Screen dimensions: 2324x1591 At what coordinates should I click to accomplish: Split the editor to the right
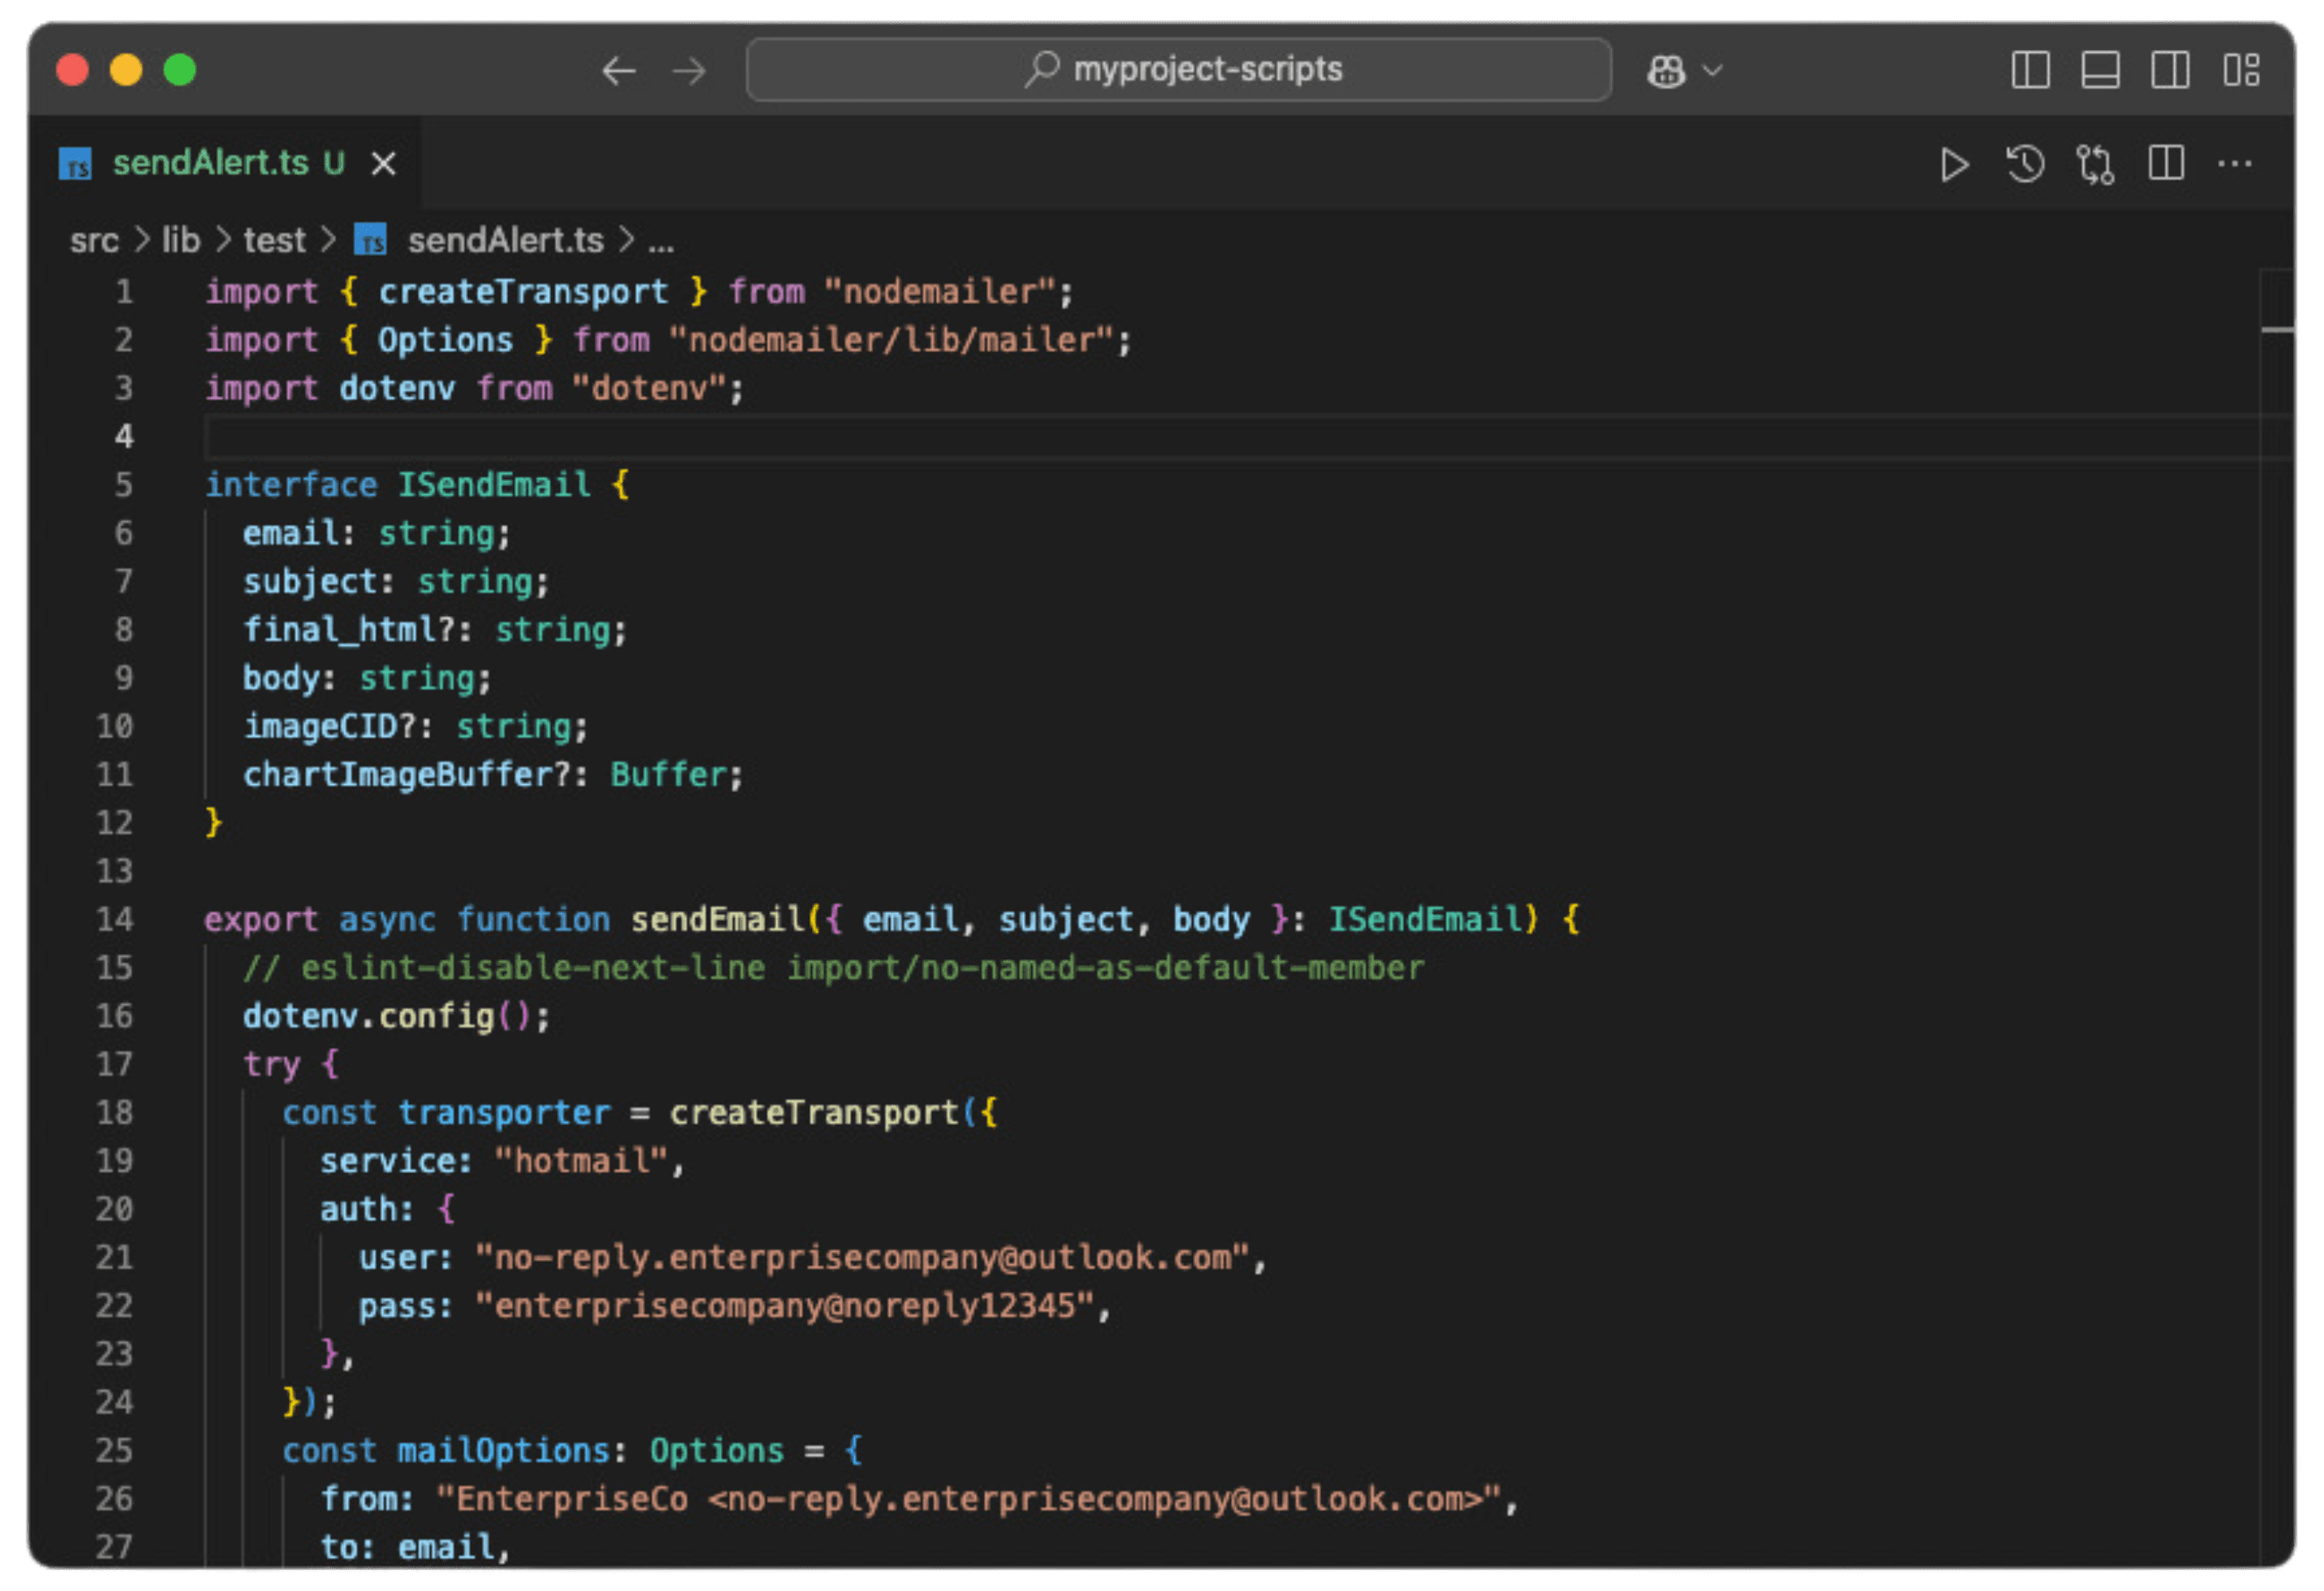(2166, 163)
